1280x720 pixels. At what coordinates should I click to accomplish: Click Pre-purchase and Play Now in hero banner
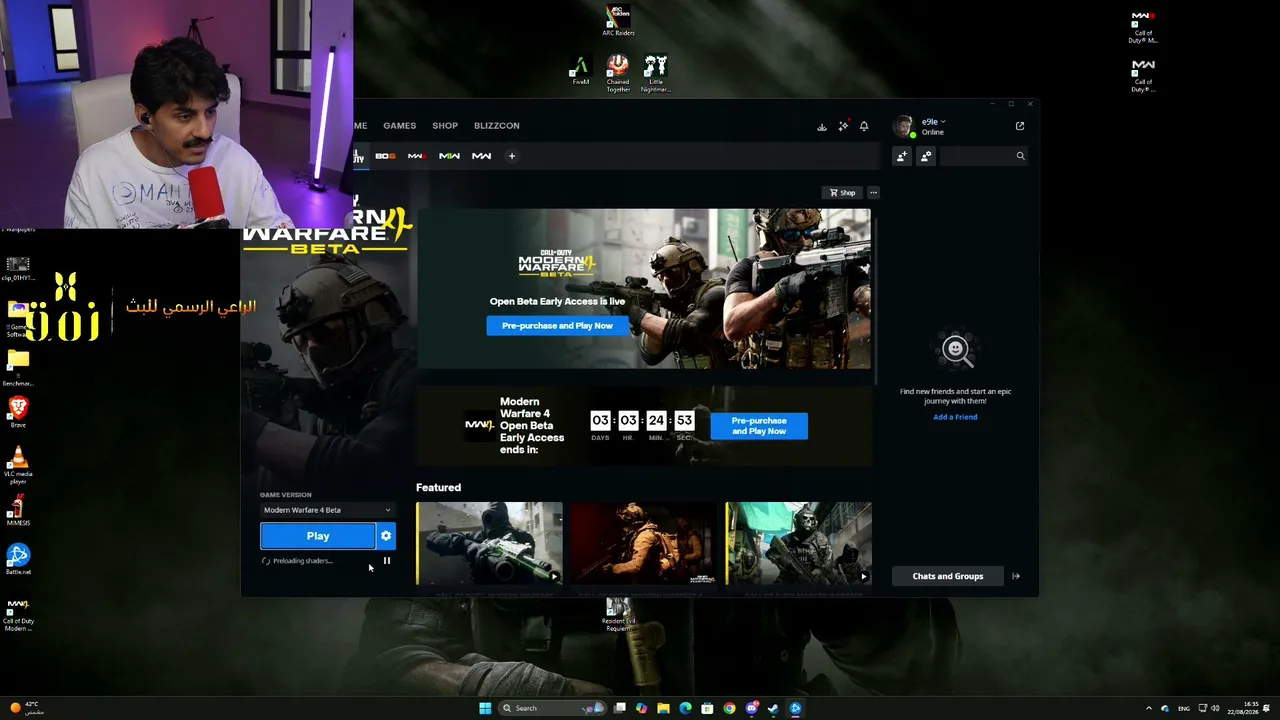pyautogui.click(x=557, y=326)
